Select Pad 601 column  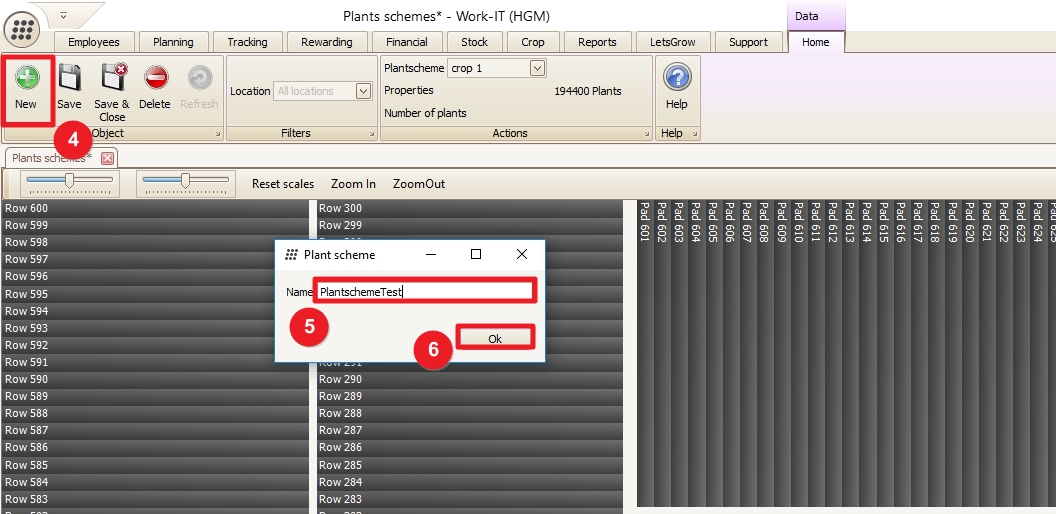click(645, 353)
